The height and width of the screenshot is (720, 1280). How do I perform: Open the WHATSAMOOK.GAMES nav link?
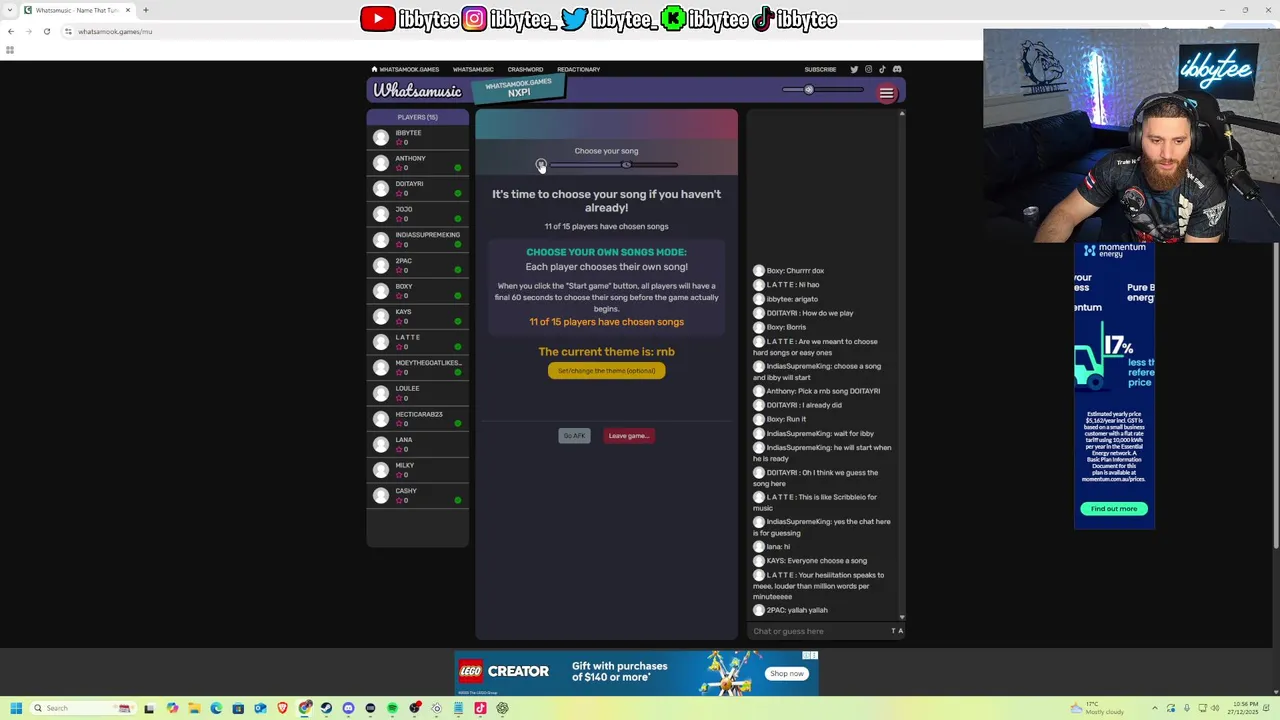[x=409, y=69]
